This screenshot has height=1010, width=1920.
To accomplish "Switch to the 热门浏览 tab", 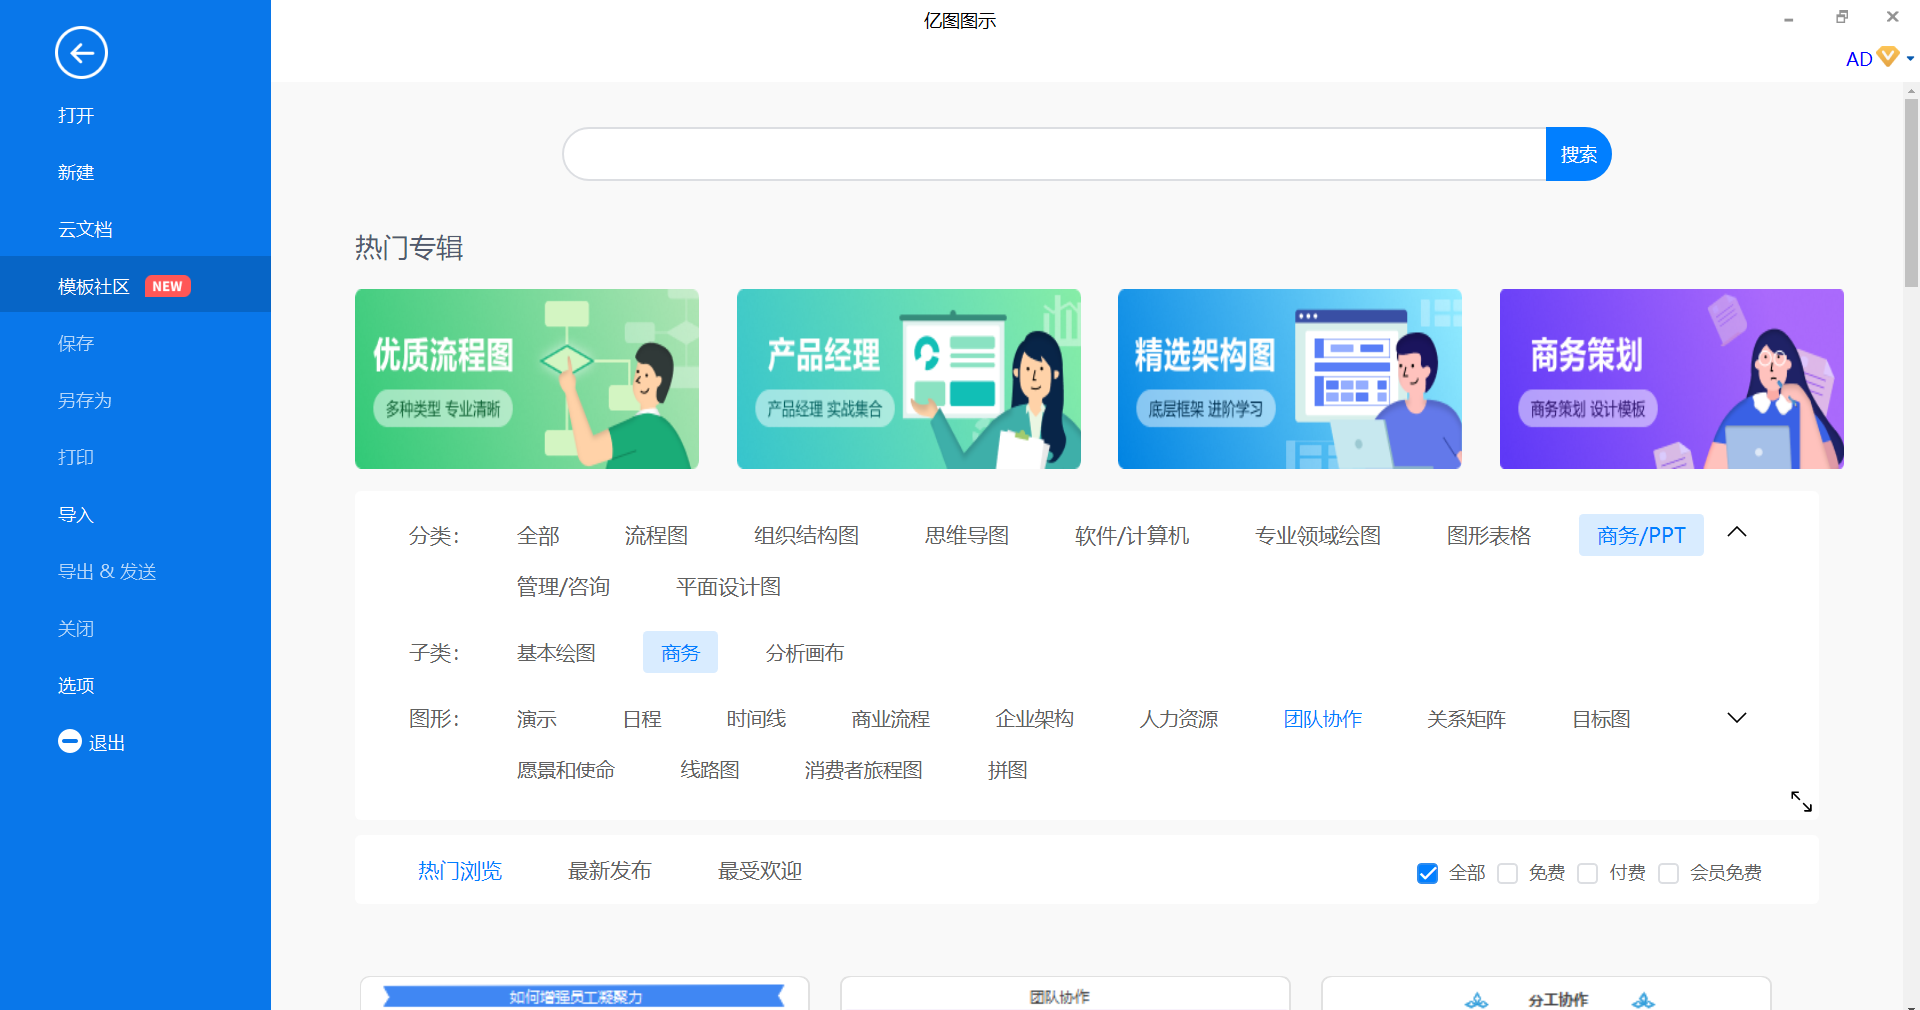I will coord(460,871).
